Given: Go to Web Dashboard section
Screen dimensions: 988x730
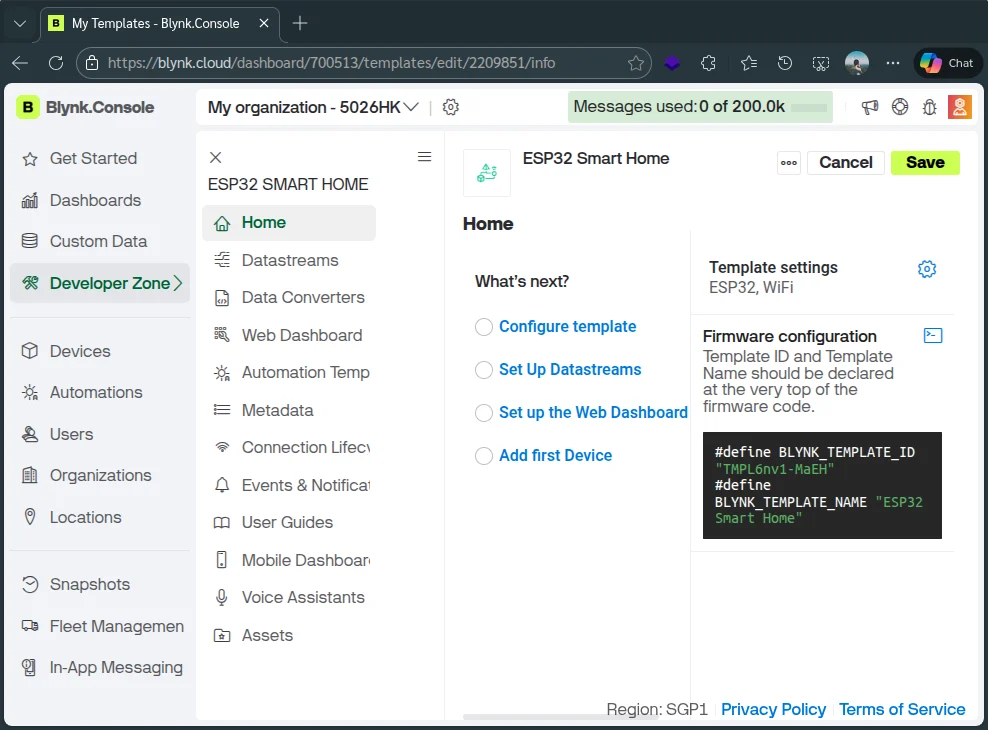Looking at the screenshot, I should (301, 335).
